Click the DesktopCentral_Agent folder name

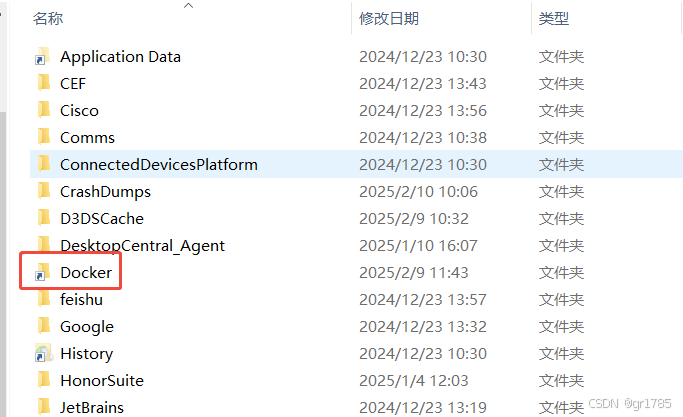pyautogui.click(x=142, y=246)
